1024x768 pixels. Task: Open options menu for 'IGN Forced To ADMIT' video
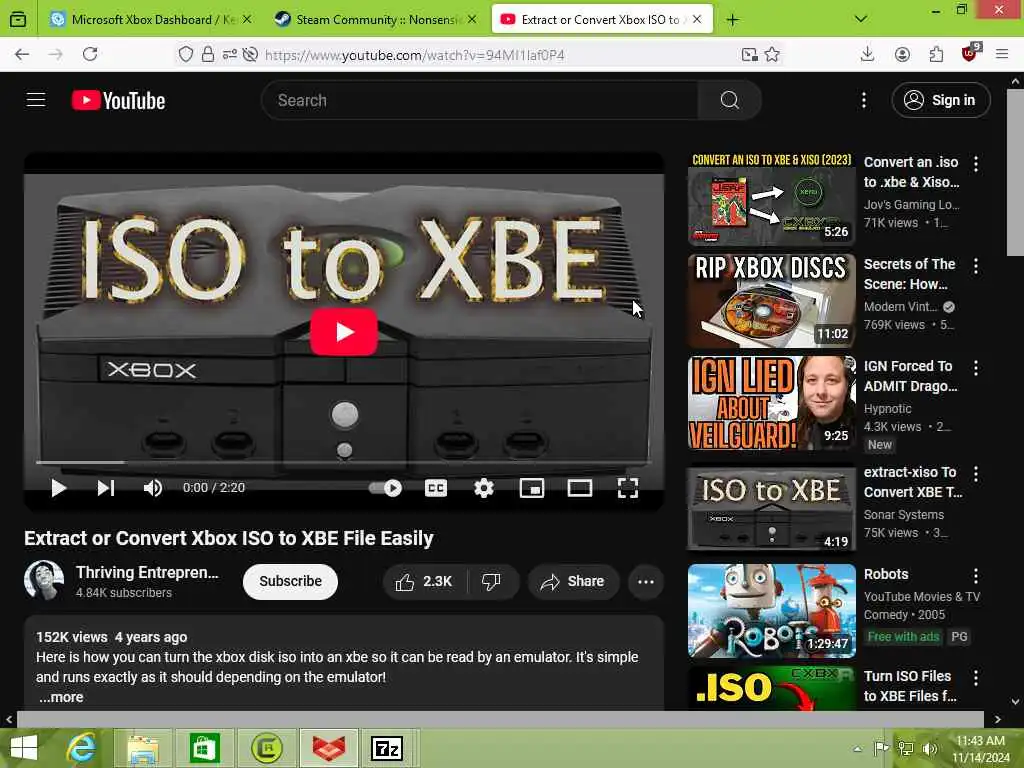pos(976,368)
